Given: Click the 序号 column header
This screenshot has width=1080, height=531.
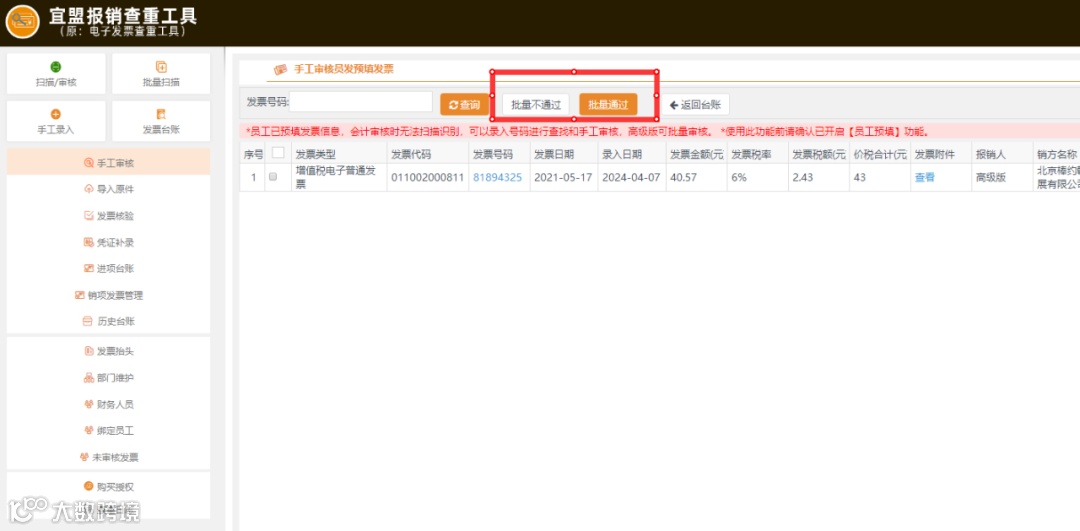Looking at the screenshot, I should point(253,154).
